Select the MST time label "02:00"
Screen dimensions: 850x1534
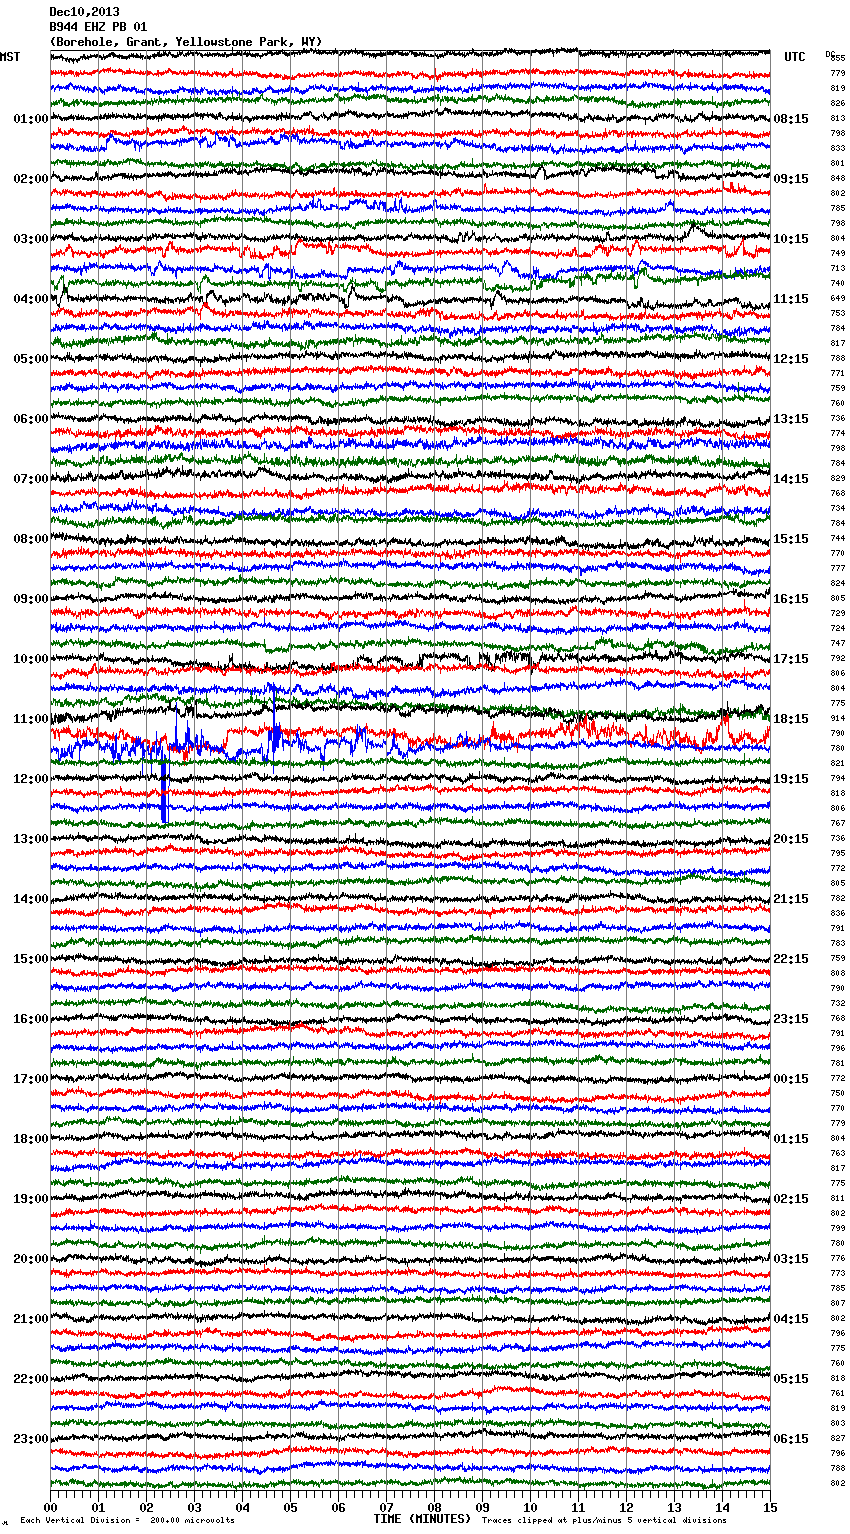click(x=31, y=179)
